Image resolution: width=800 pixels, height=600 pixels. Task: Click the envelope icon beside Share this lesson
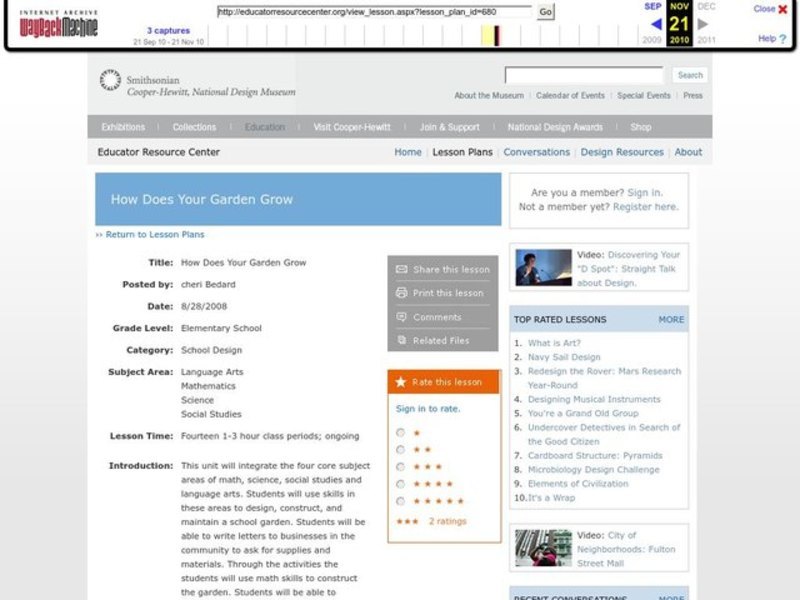(402, 270)
